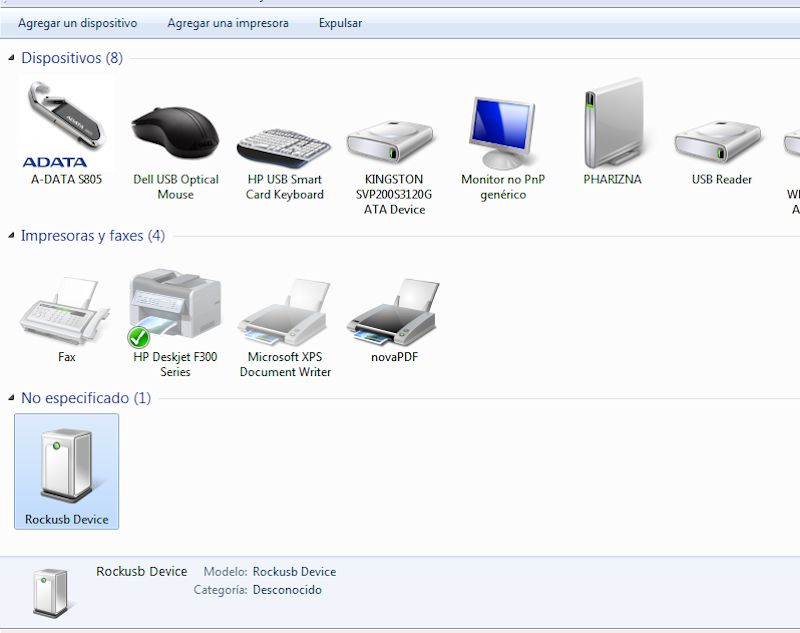800x633 pixels.
Task: Select the Rockusb Device tower icon
Action: click(x=67, y=465)
